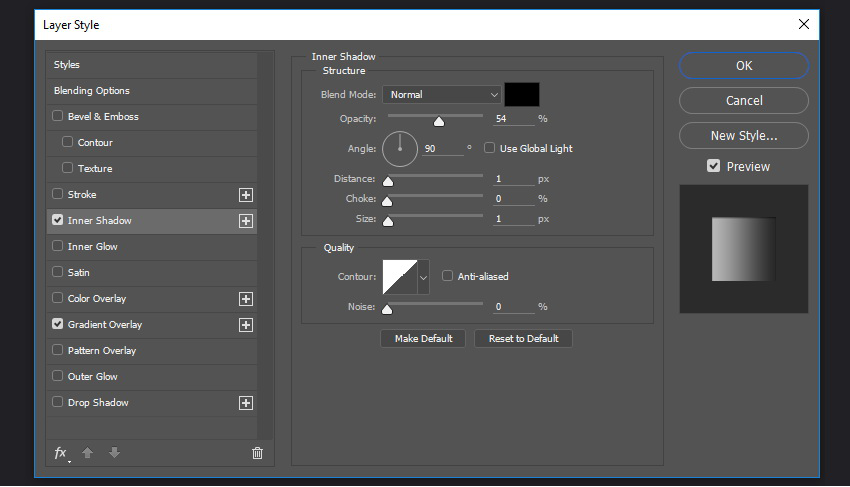Open the black shadow color swatch
The width and height of the screenshot is (850, 487).
pyautogui.click(x=521, y=94)
